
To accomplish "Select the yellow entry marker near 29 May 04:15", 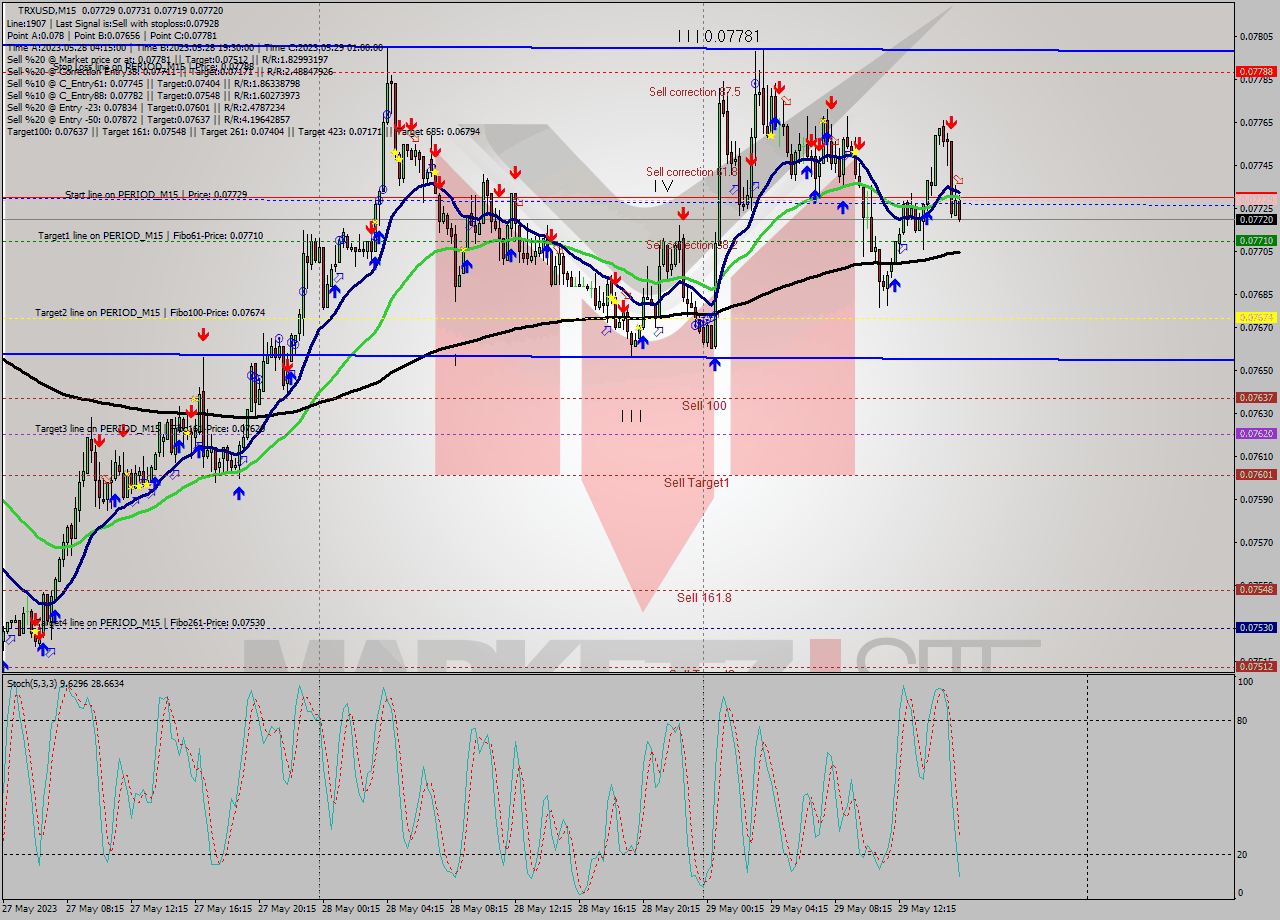I will tap(855, 152).
